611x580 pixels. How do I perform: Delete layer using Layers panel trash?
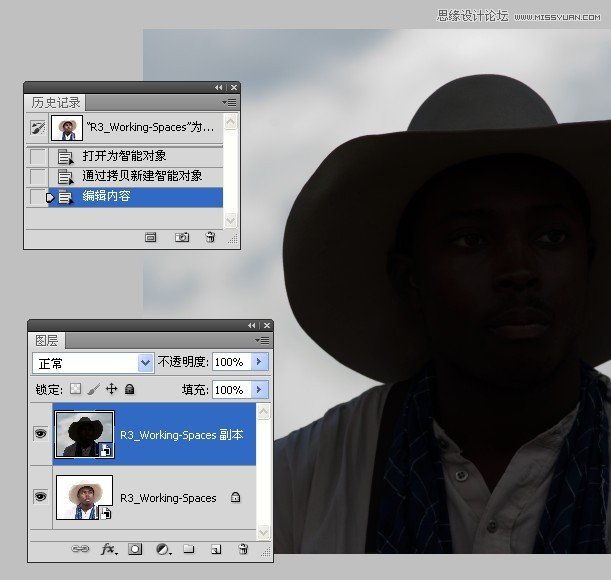click(242, 549)
